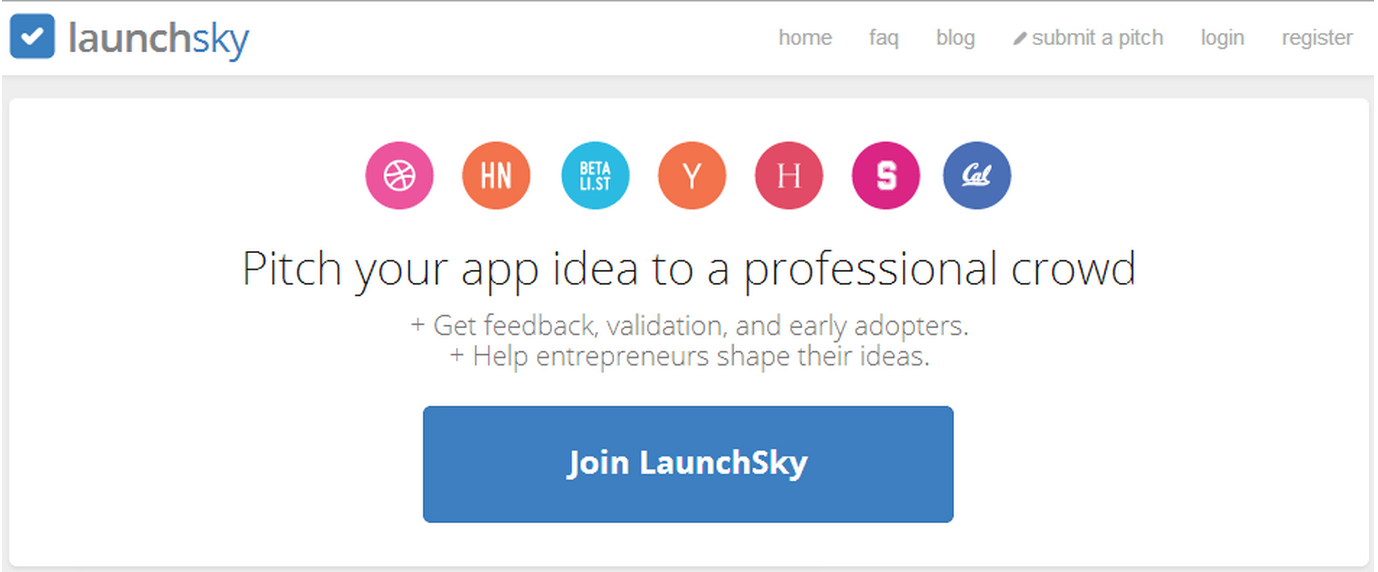The width and height of the screenshot is (1378, 572).
Task: Open the faq page link
Action: (884, 38)
